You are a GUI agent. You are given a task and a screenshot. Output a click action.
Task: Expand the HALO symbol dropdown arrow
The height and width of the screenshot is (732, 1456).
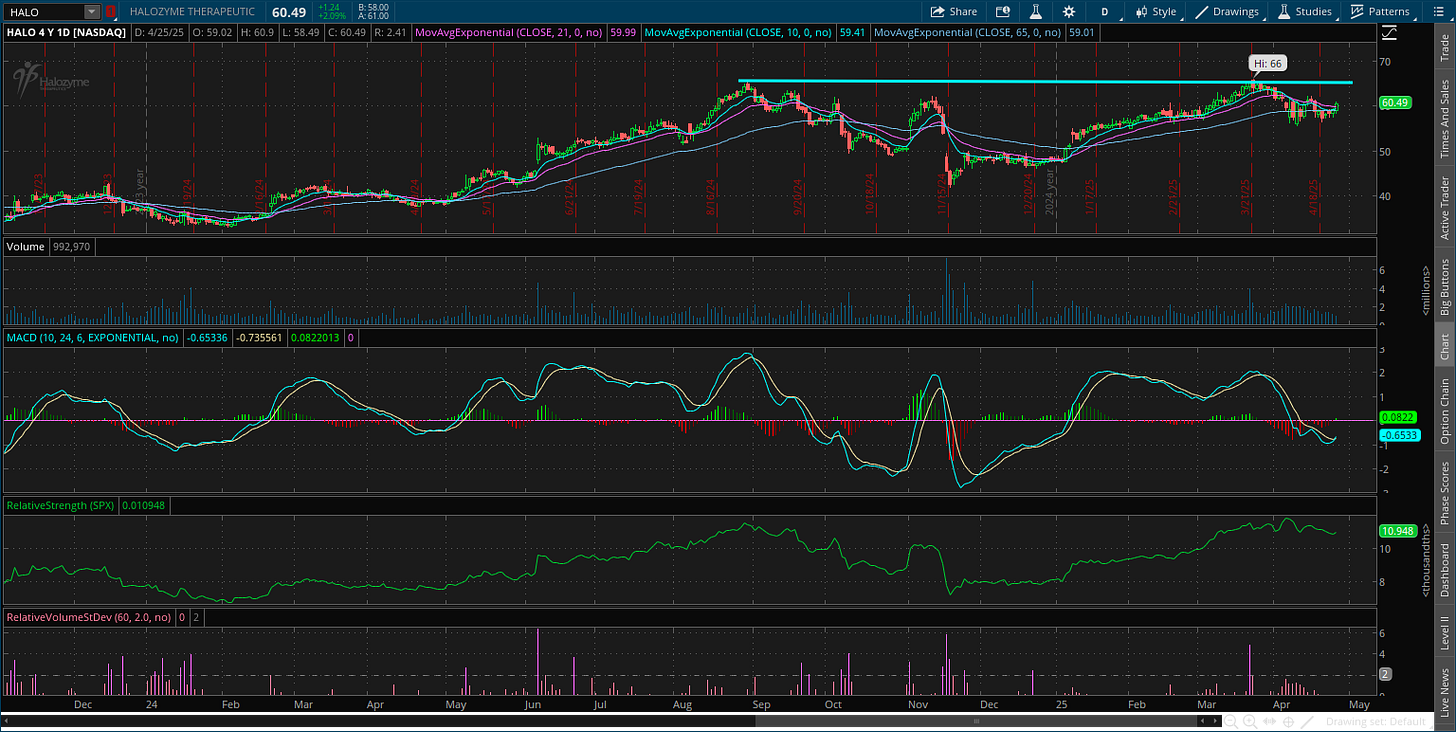(x=92, y=12)
